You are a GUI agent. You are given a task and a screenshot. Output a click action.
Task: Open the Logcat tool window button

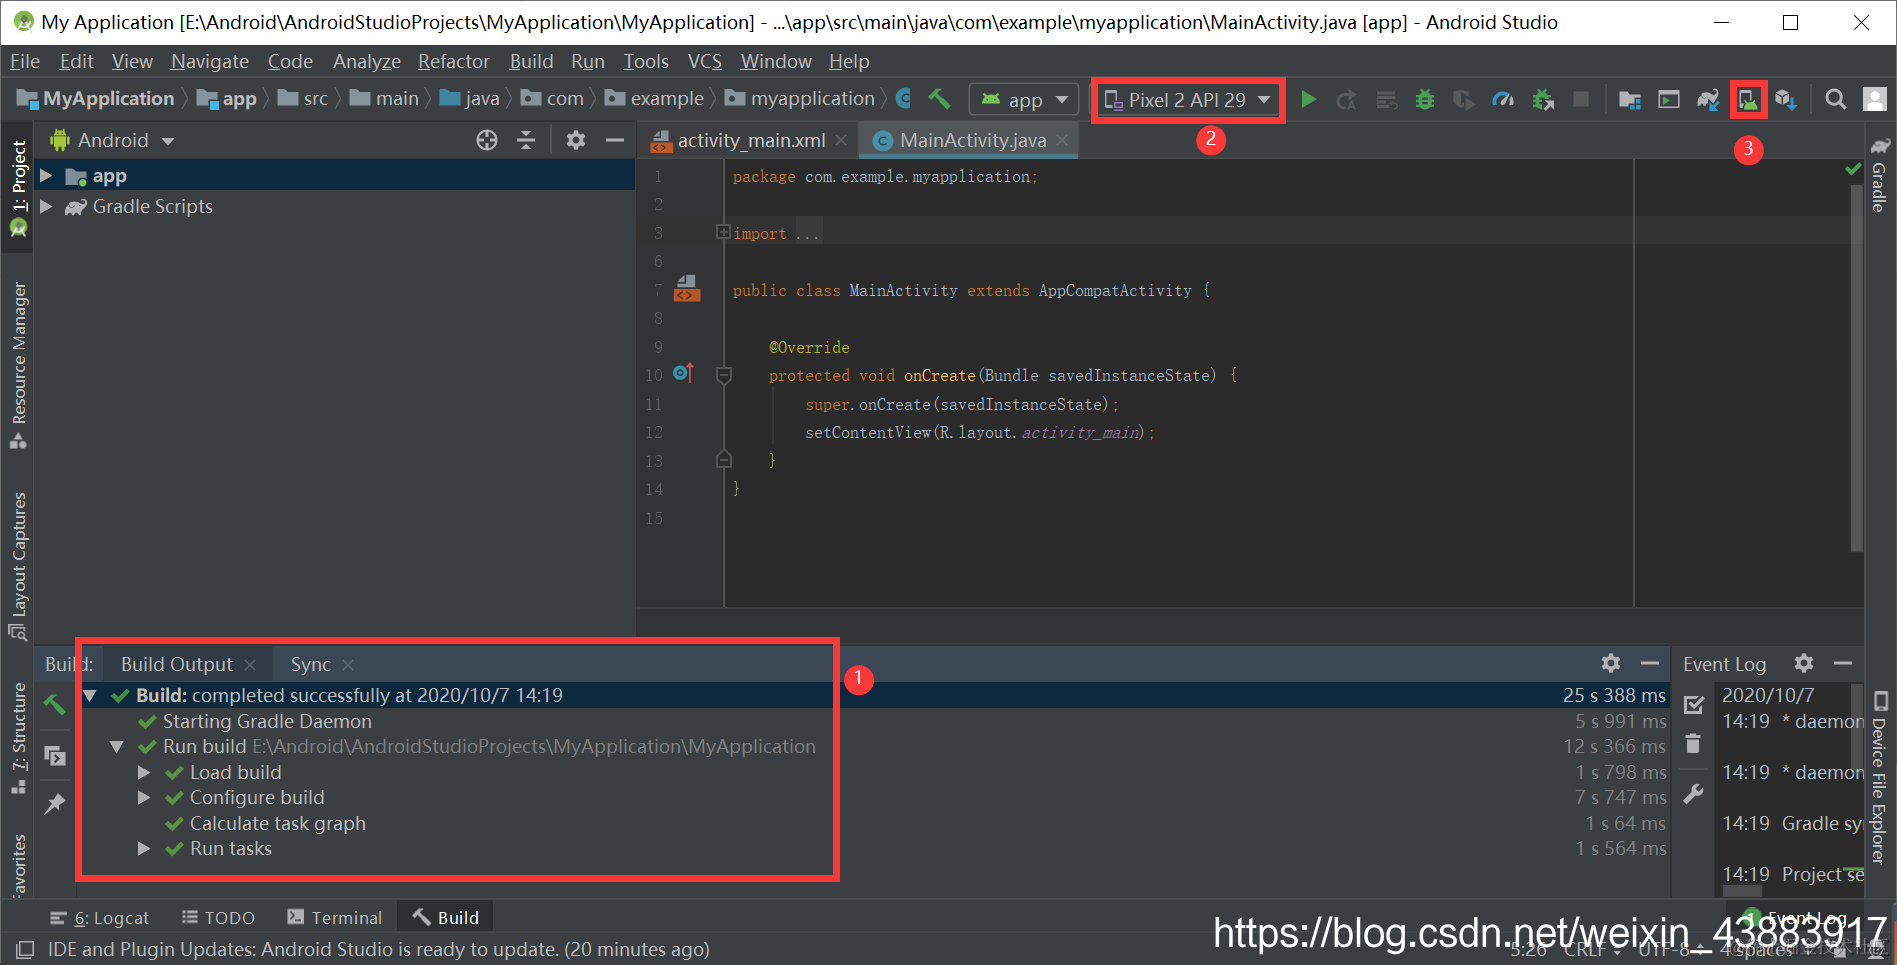[100, 917]
